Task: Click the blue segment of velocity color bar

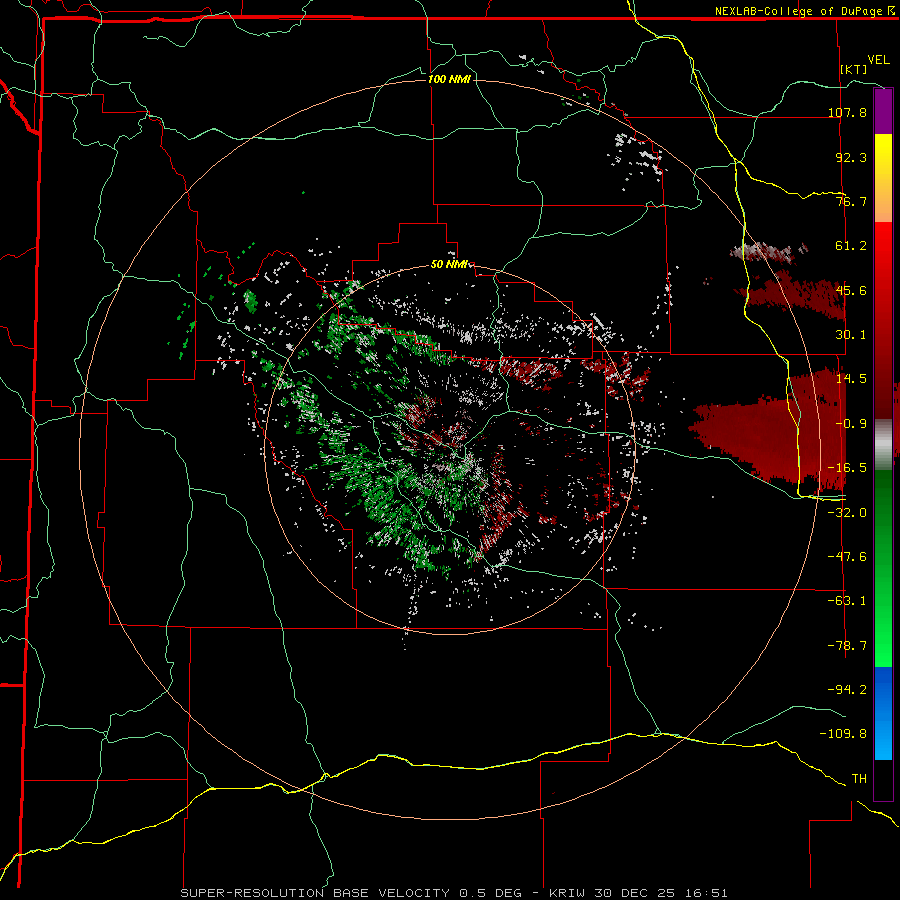Action: [883, 713]
